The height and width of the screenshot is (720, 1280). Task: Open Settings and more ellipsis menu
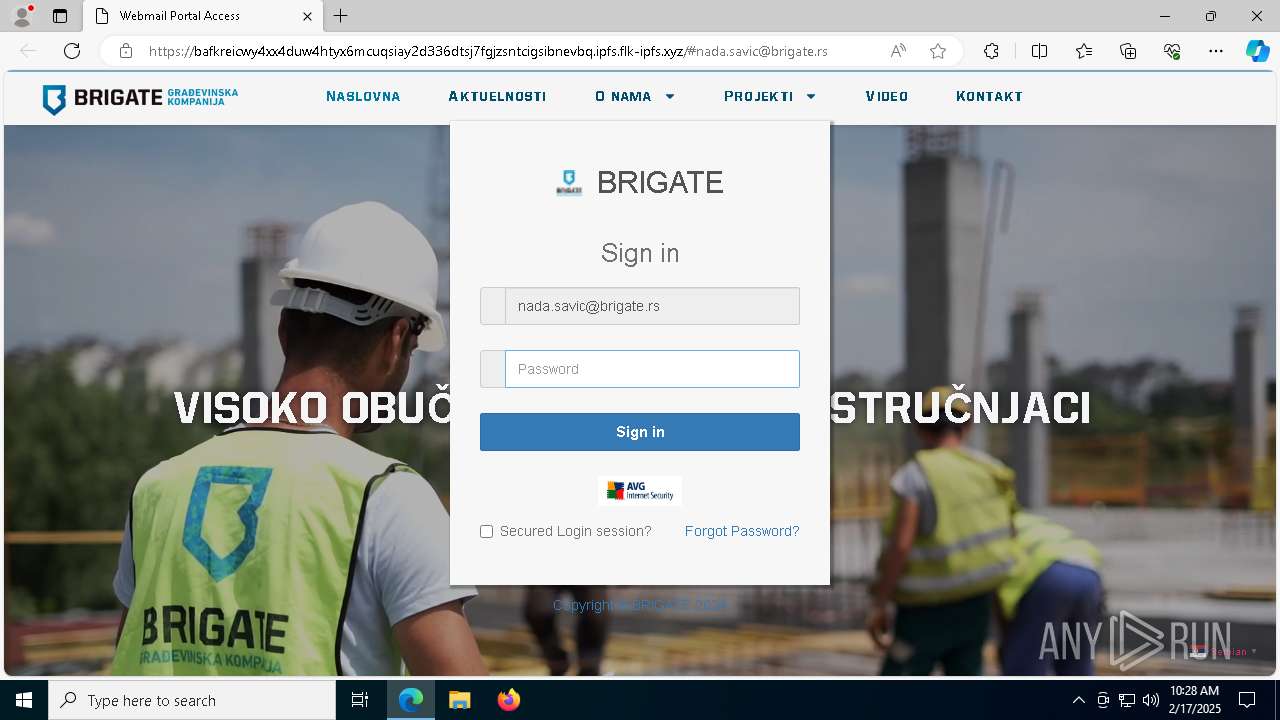click(x=1216, y=51)
